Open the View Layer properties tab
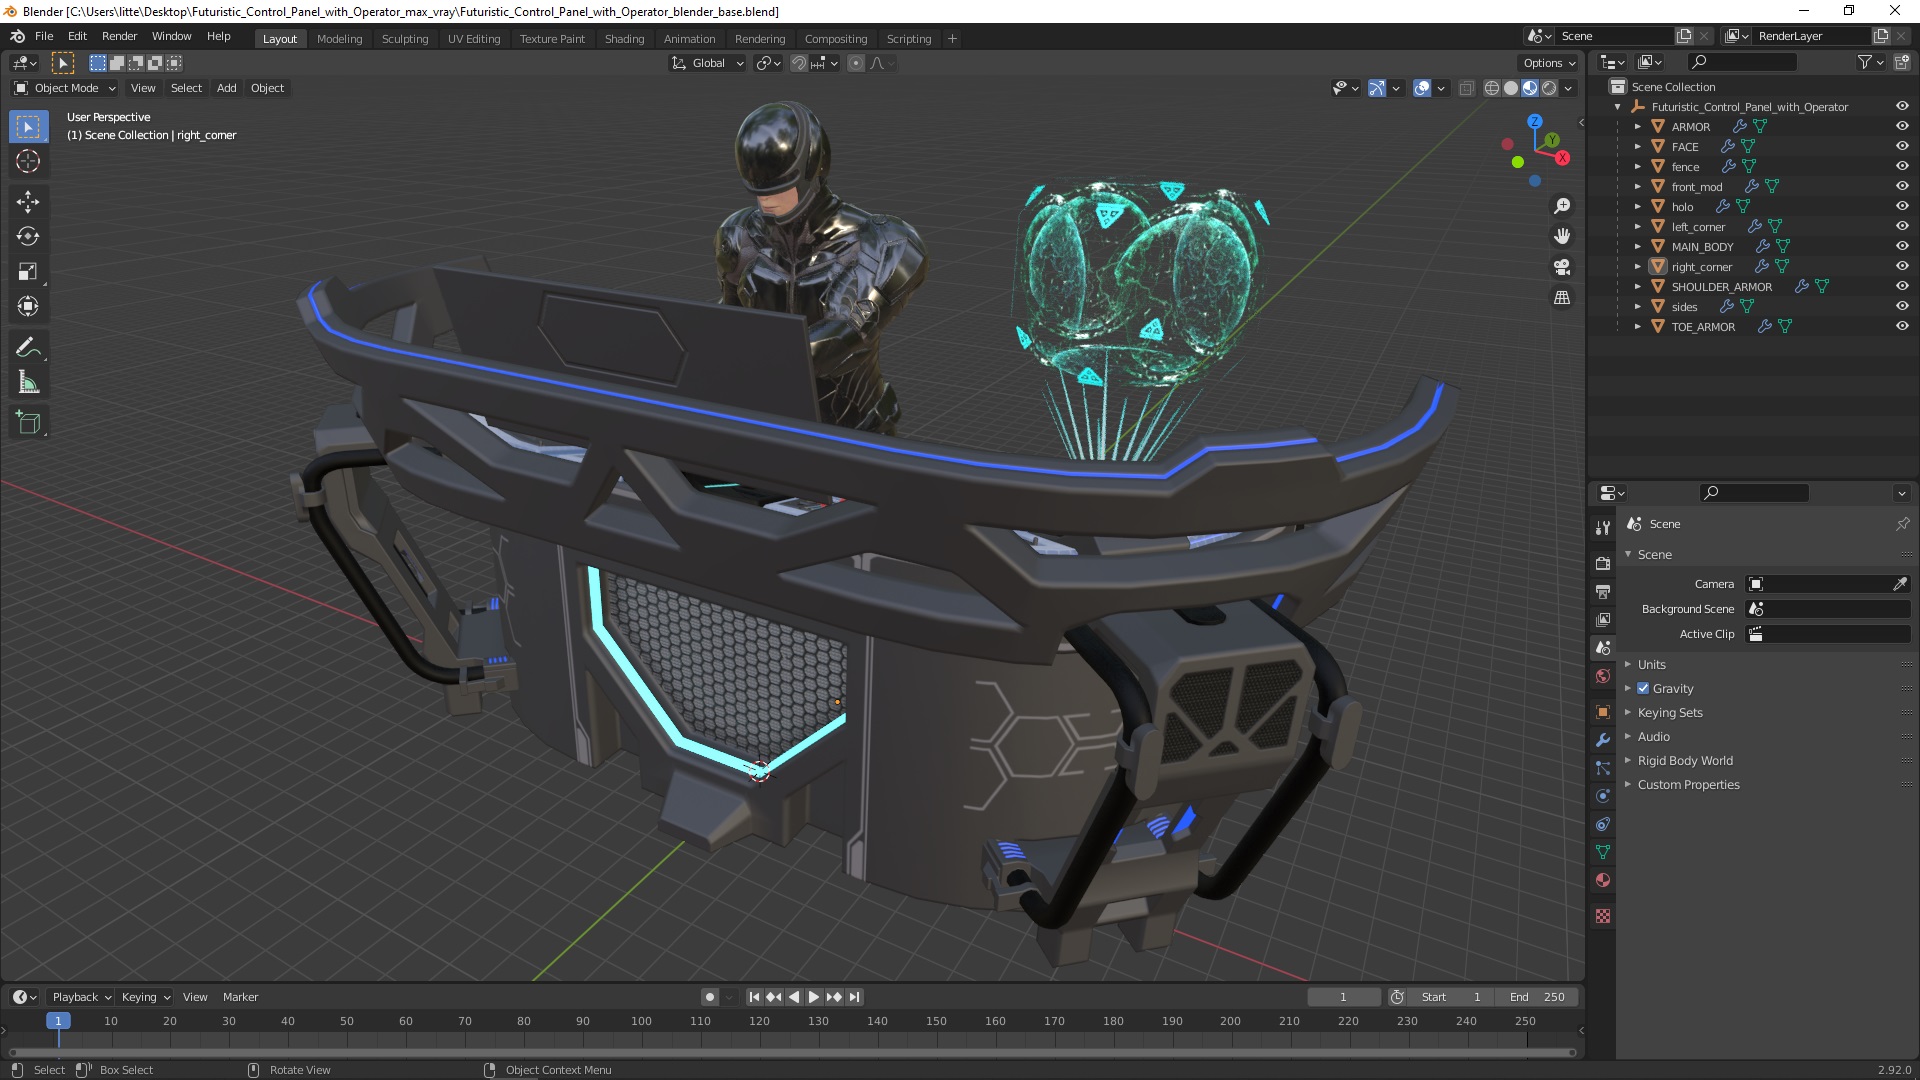The image size is (1920, 1080). (1603, 619)
